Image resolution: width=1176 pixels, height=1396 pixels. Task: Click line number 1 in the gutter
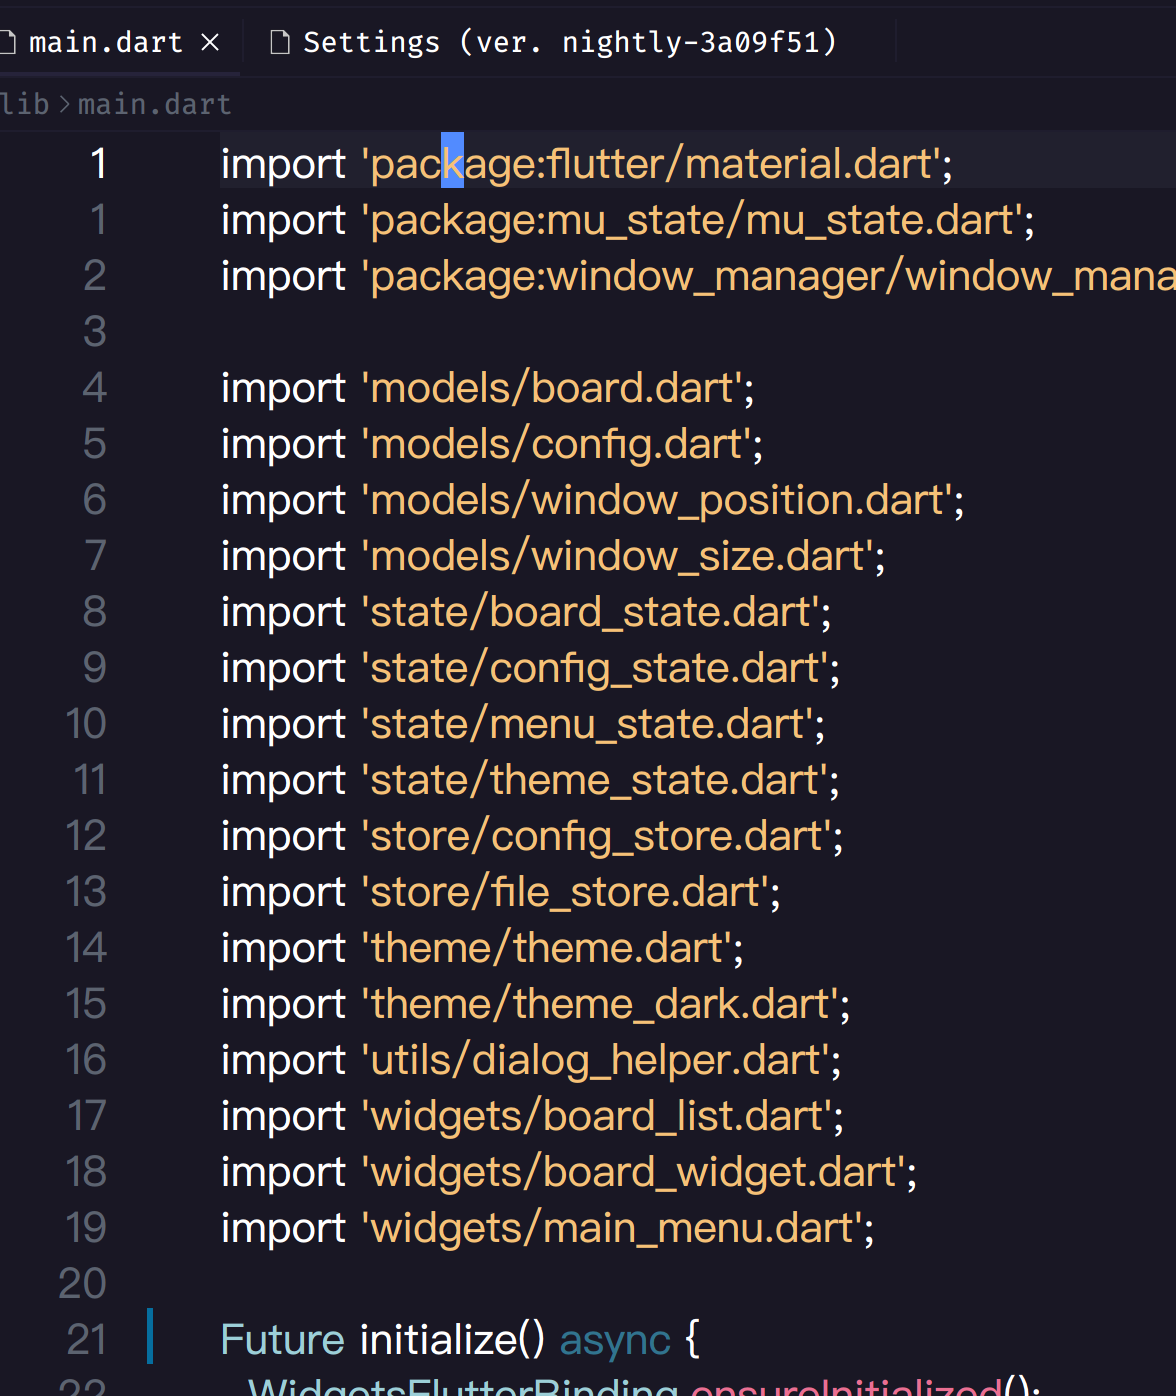click(98, 163)
